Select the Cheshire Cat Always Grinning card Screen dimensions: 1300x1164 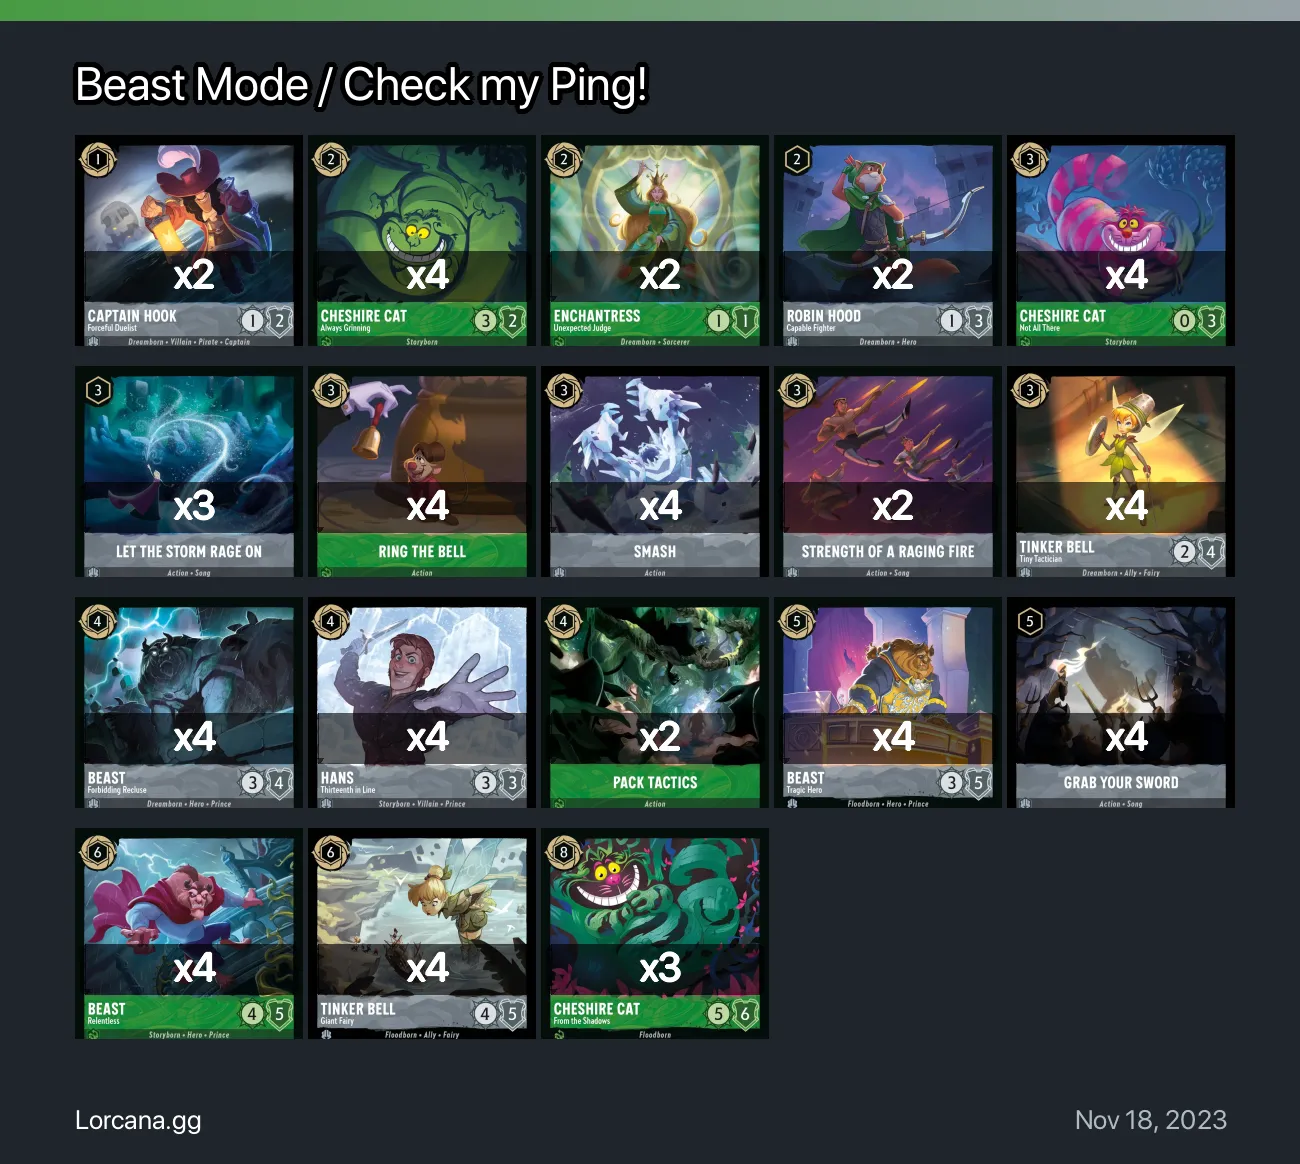[422, 241]
